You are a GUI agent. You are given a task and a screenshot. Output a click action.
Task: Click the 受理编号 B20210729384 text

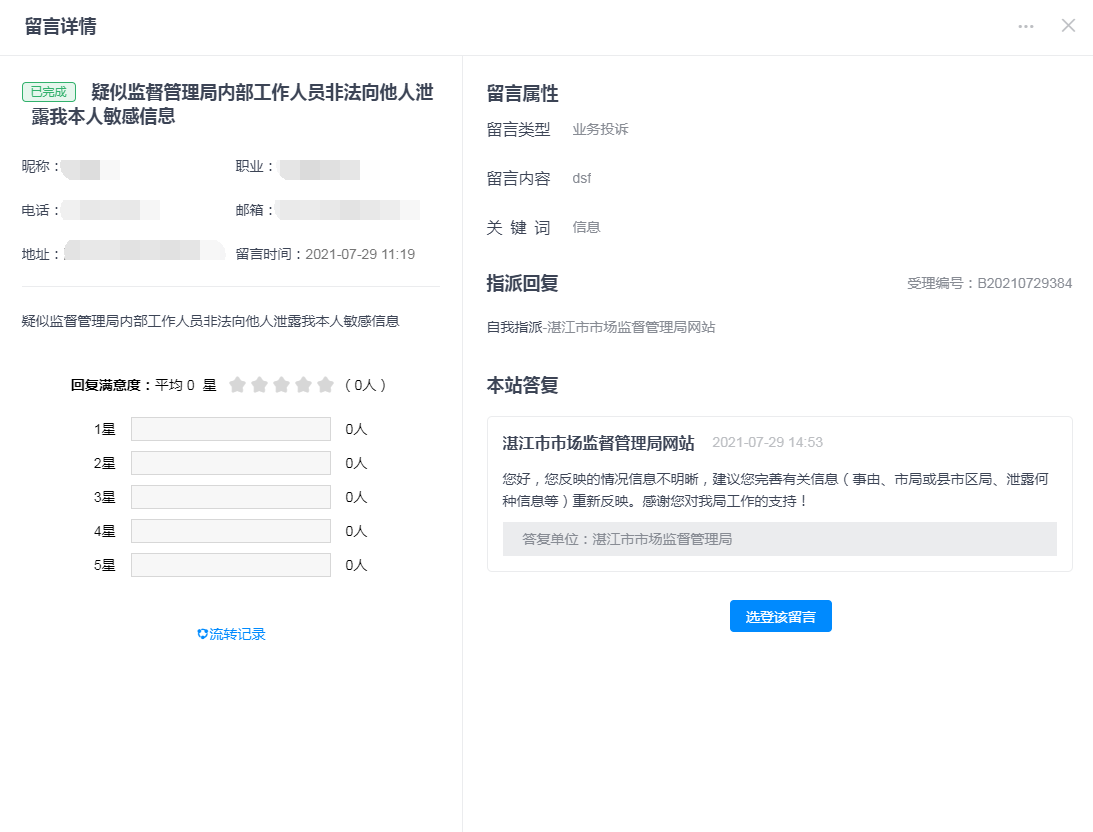tap(989, 284)
